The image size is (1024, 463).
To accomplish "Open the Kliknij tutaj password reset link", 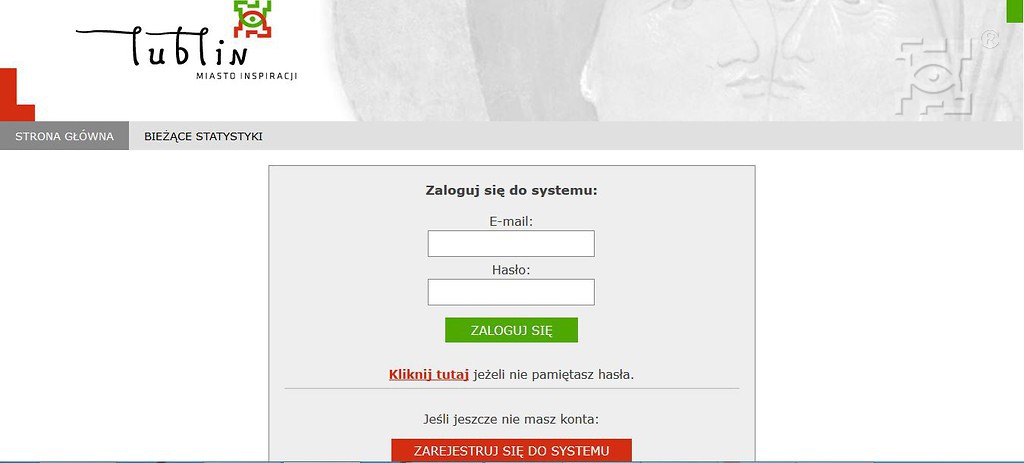I will 428,375.
